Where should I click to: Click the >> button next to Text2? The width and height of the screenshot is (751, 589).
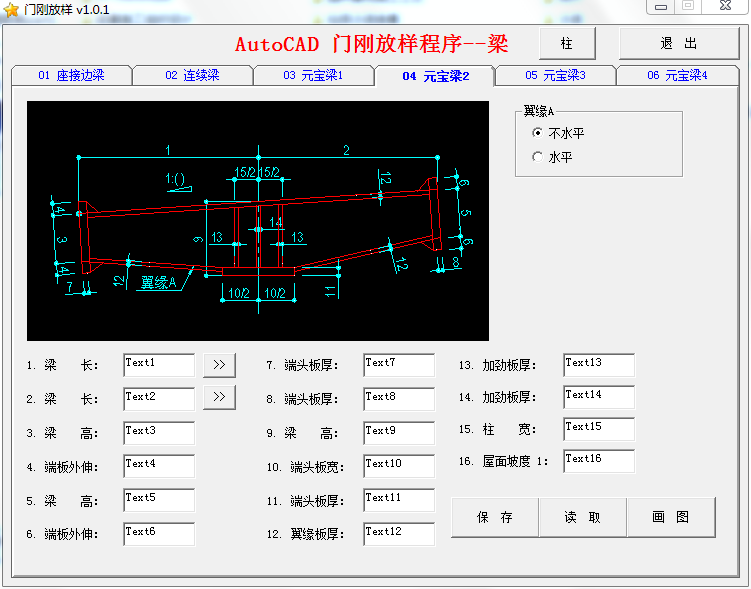tap(219, 397)
